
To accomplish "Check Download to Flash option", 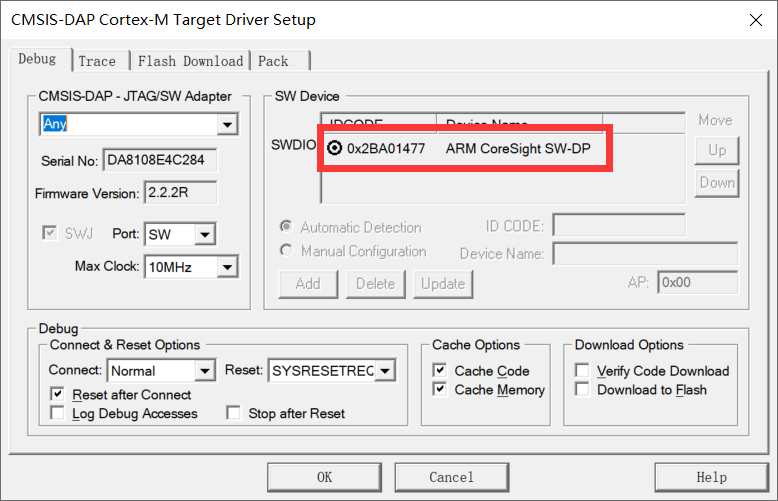I will click(x=583, y=390).
